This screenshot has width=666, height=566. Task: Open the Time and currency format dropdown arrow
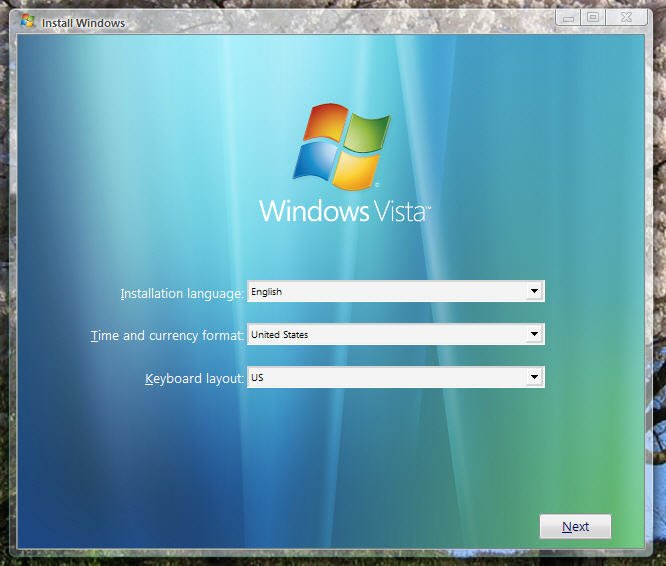pos(534,334)
